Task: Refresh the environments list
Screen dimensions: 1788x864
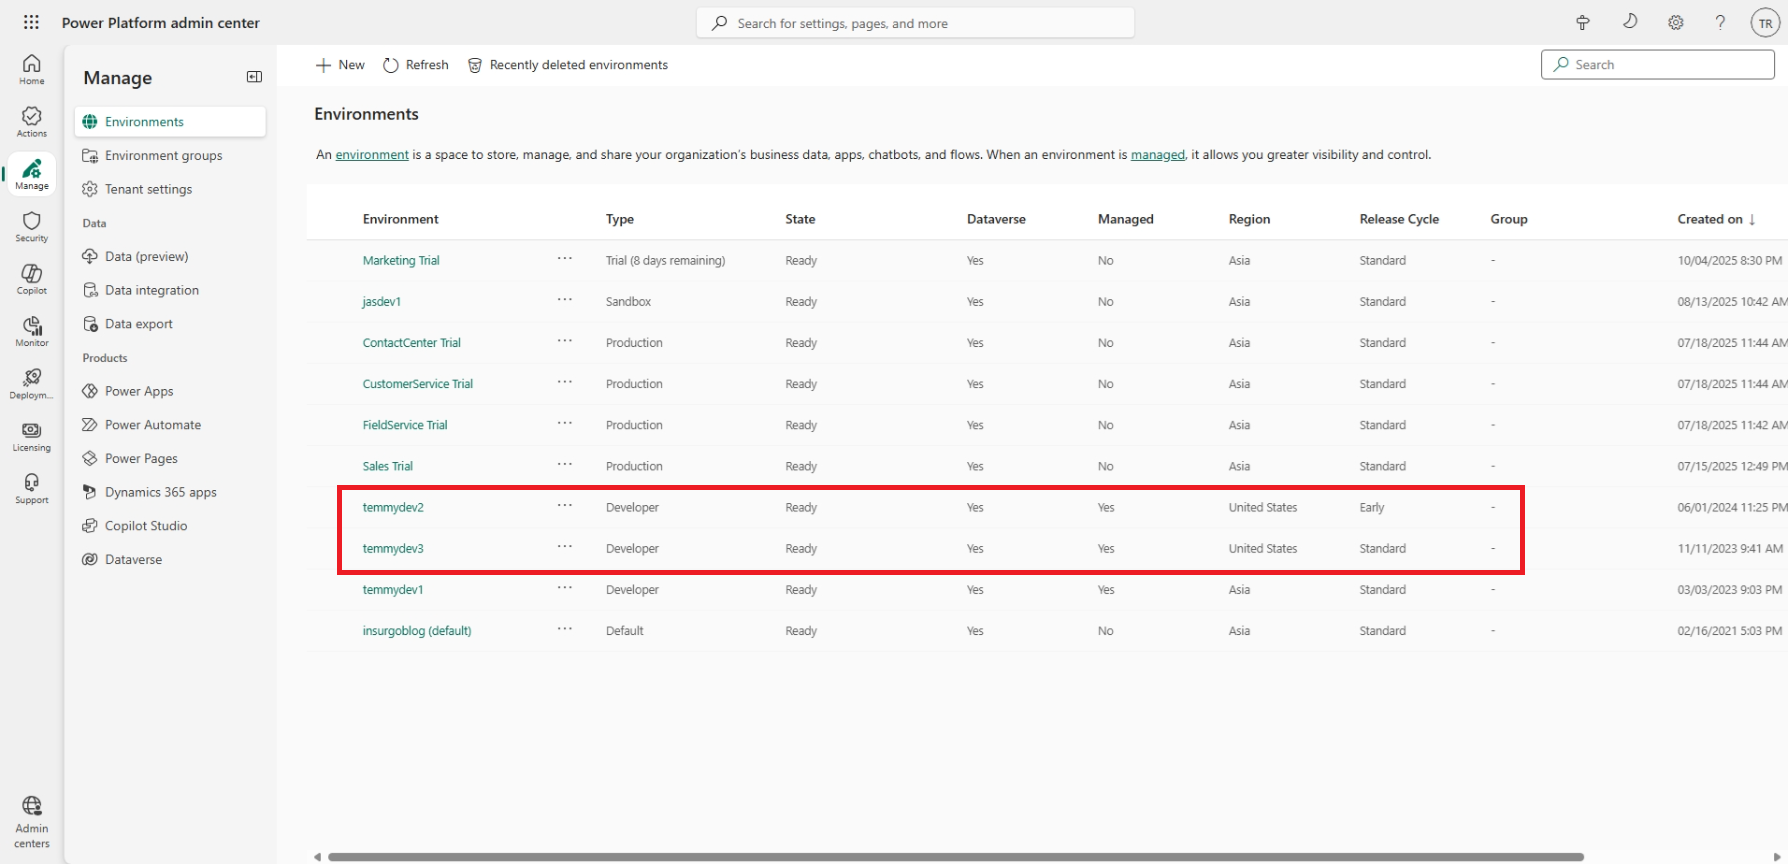Action: [416, 65]
